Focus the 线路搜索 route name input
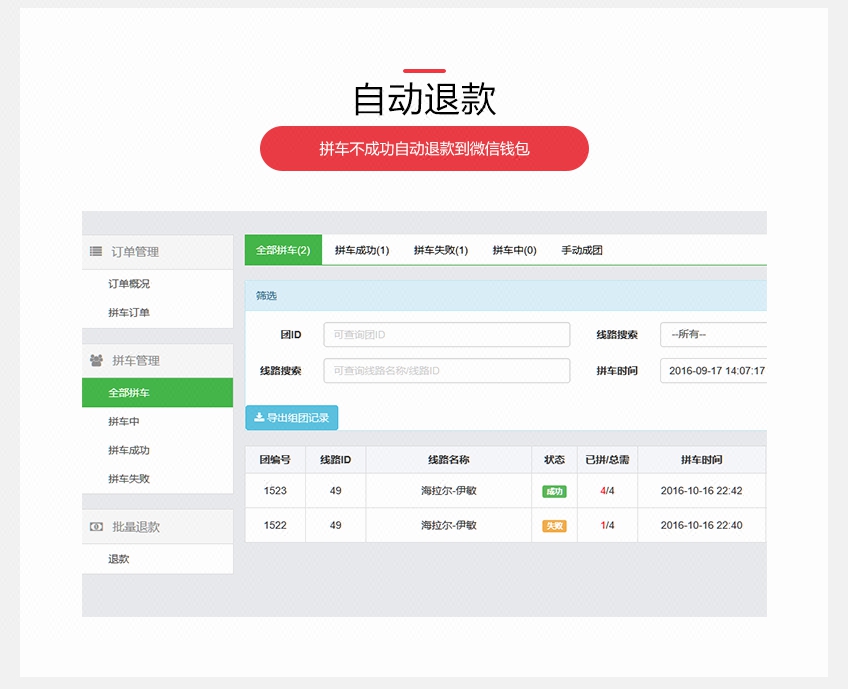Screen dimensions: 848x689 point(446,371)
